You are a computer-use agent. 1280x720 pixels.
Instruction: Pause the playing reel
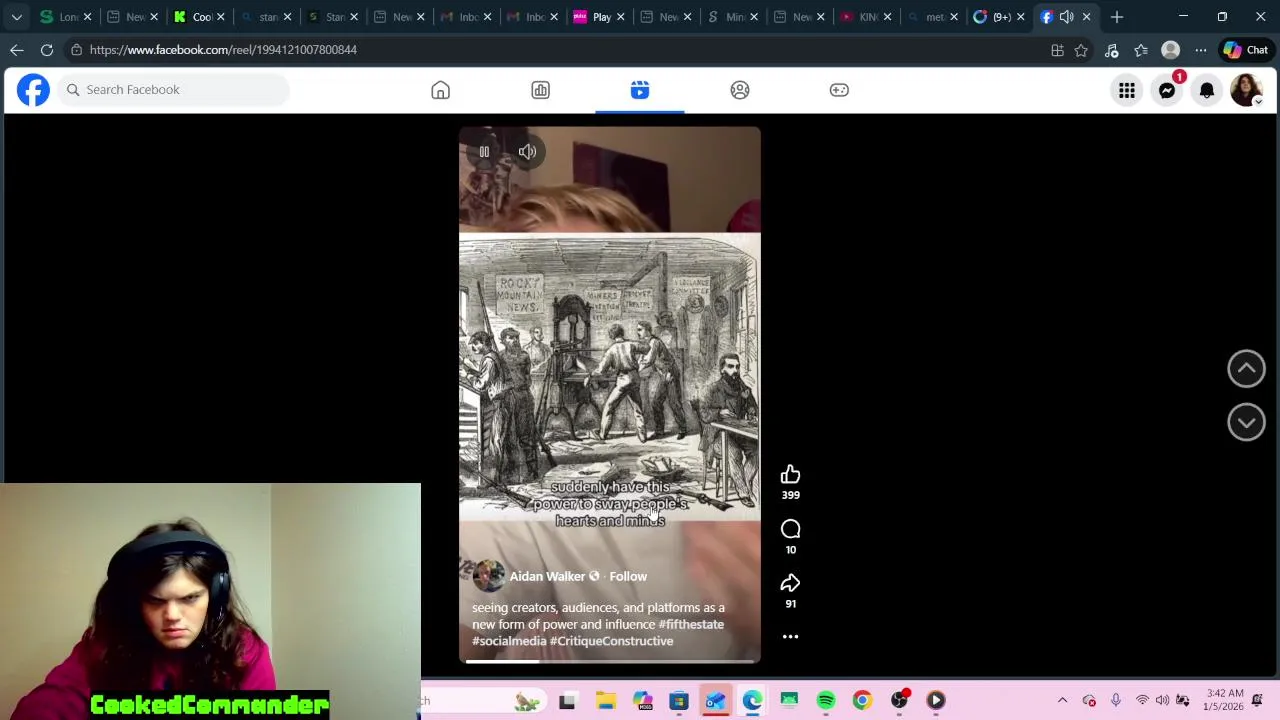point(484,152)
